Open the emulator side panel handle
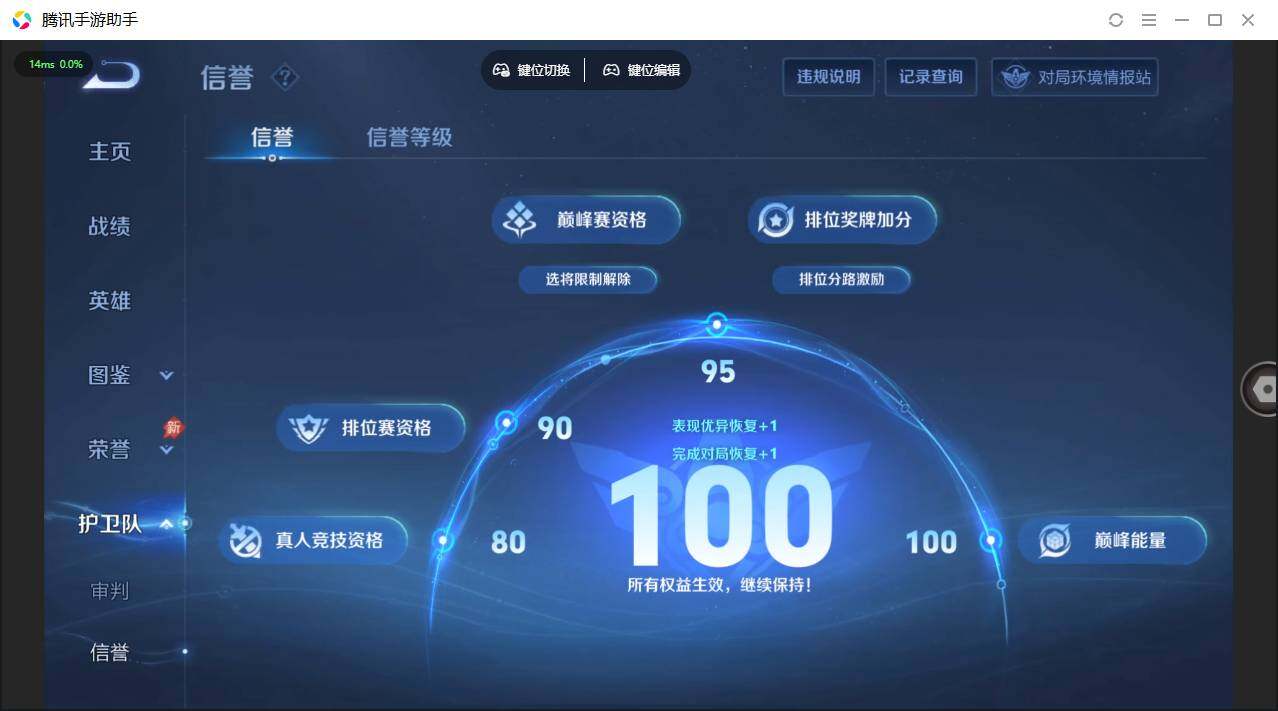1278x711 pixels. [1261, 389]
